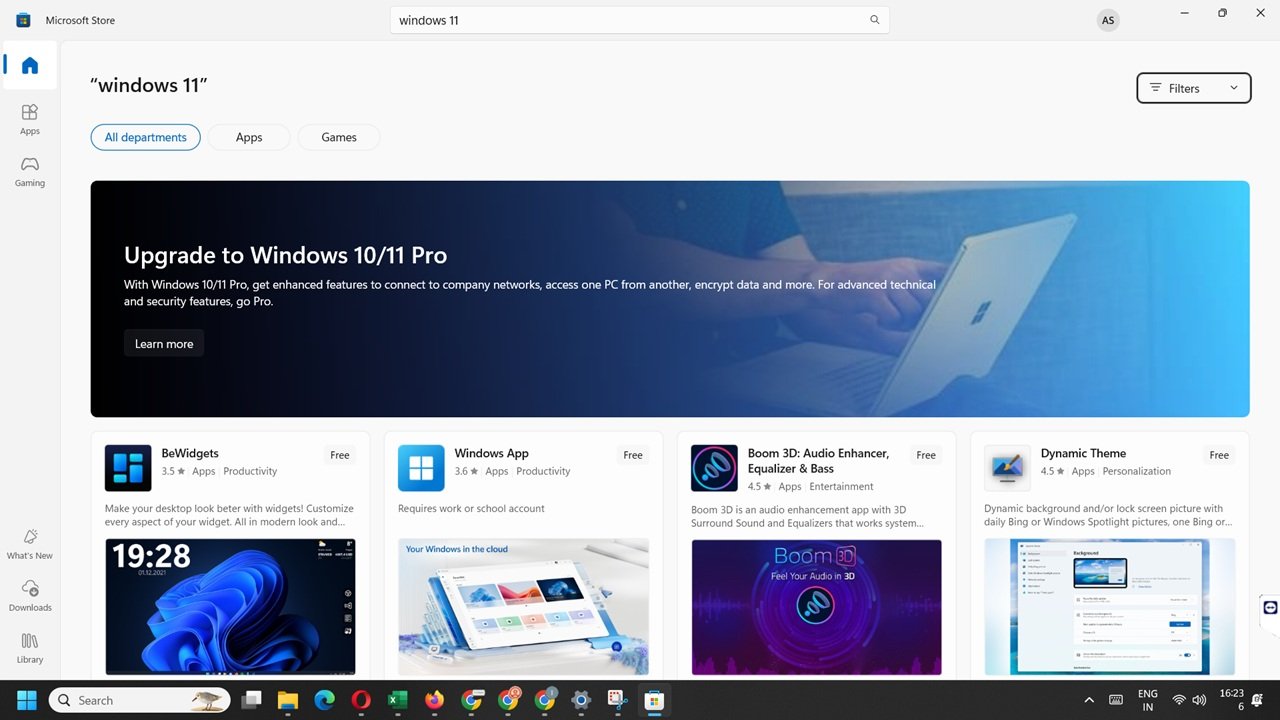Open Snipping Tool on the taskbar
Image resolution: width=1280 pixels, height=720 pixels.
(617, 700)
